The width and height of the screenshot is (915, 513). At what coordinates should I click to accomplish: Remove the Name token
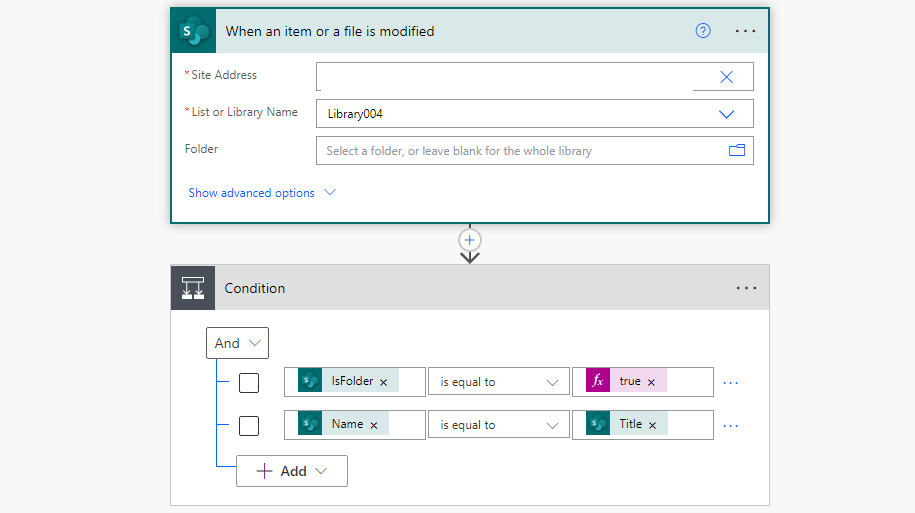pos(373,425)
